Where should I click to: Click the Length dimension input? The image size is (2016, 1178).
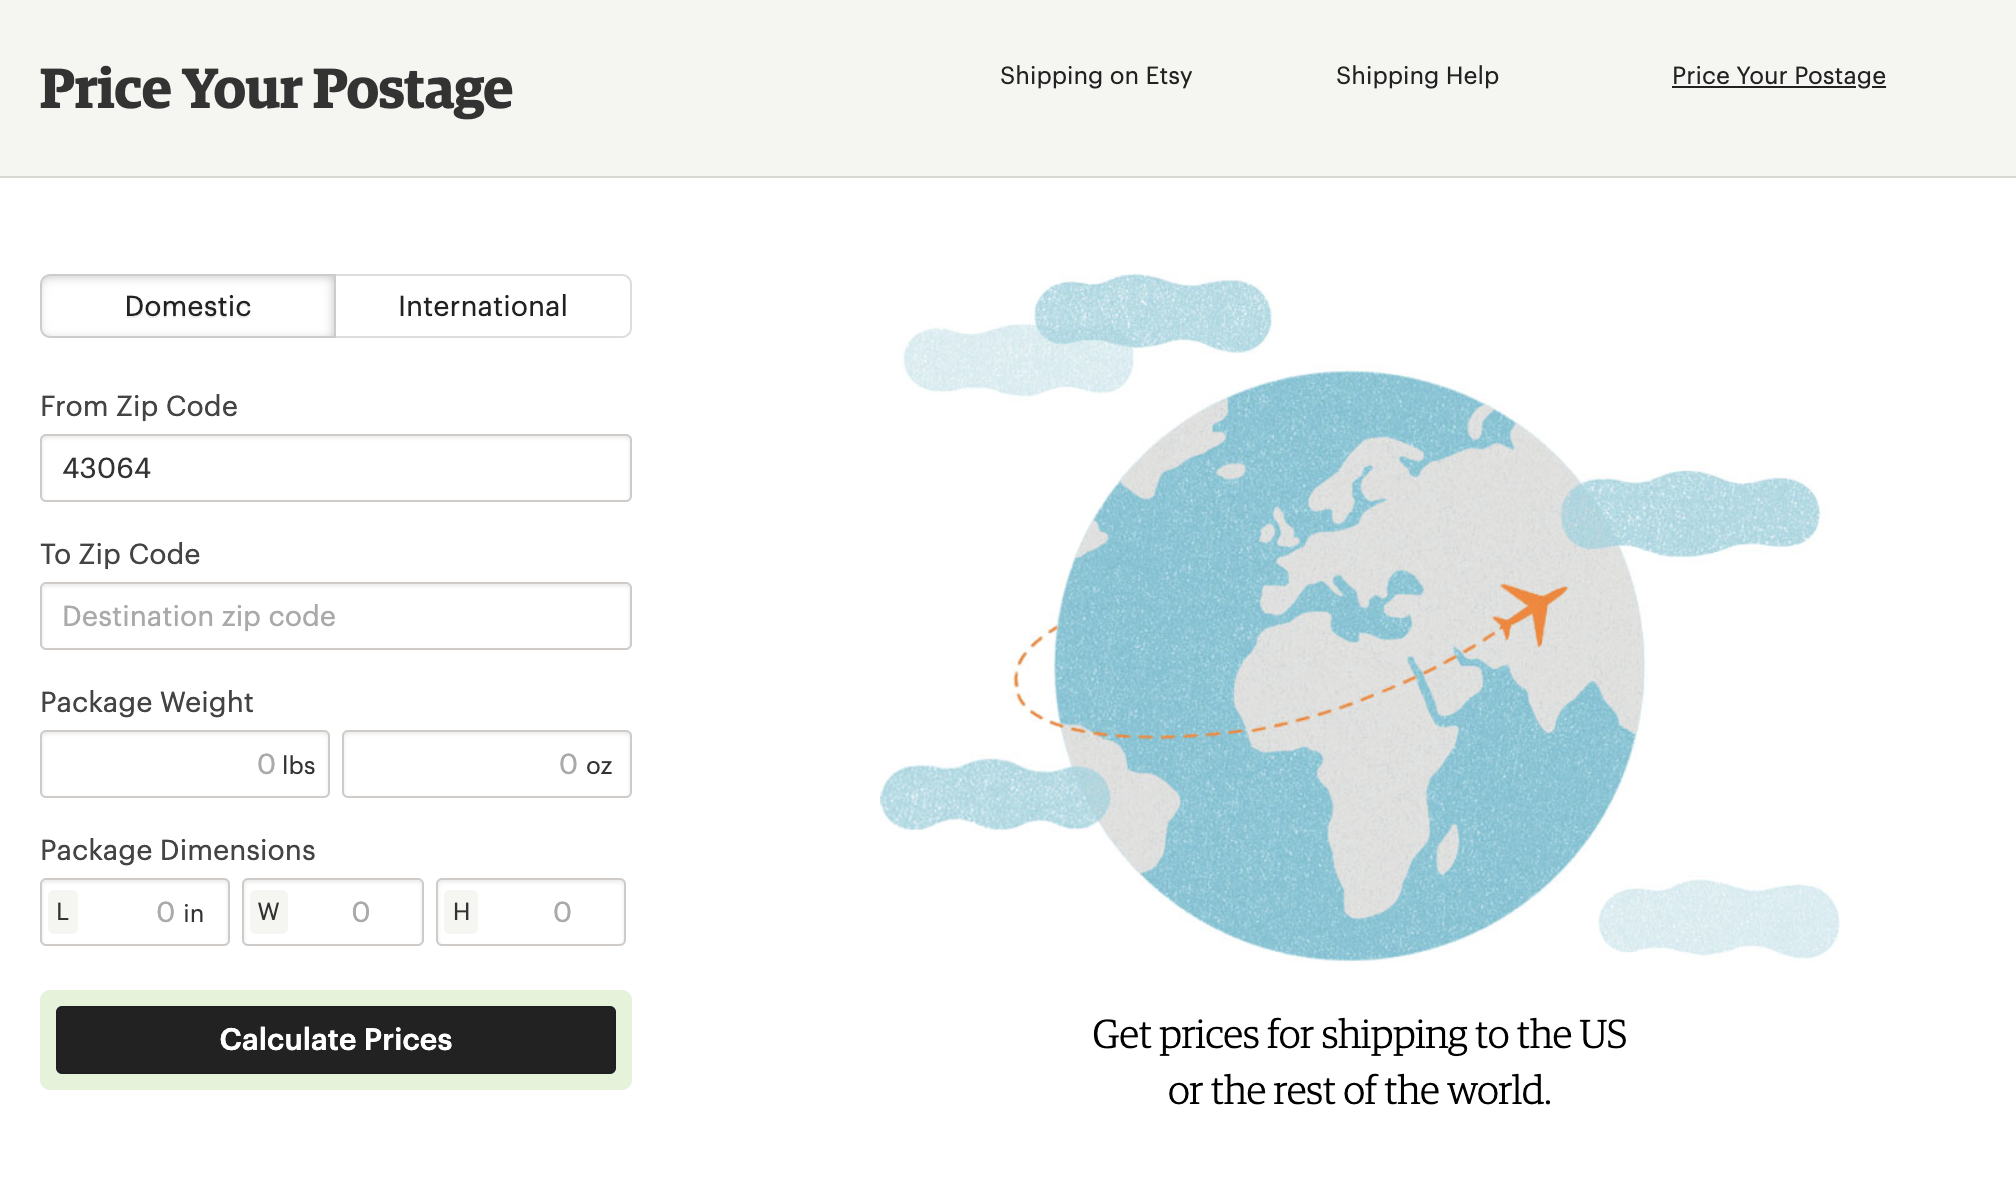coord(135,912)
